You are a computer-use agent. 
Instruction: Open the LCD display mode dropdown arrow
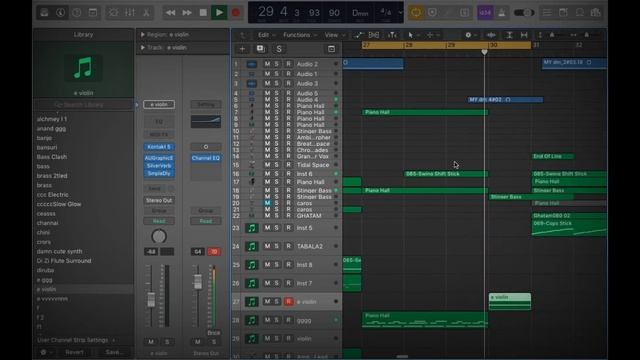click(400, 13)
